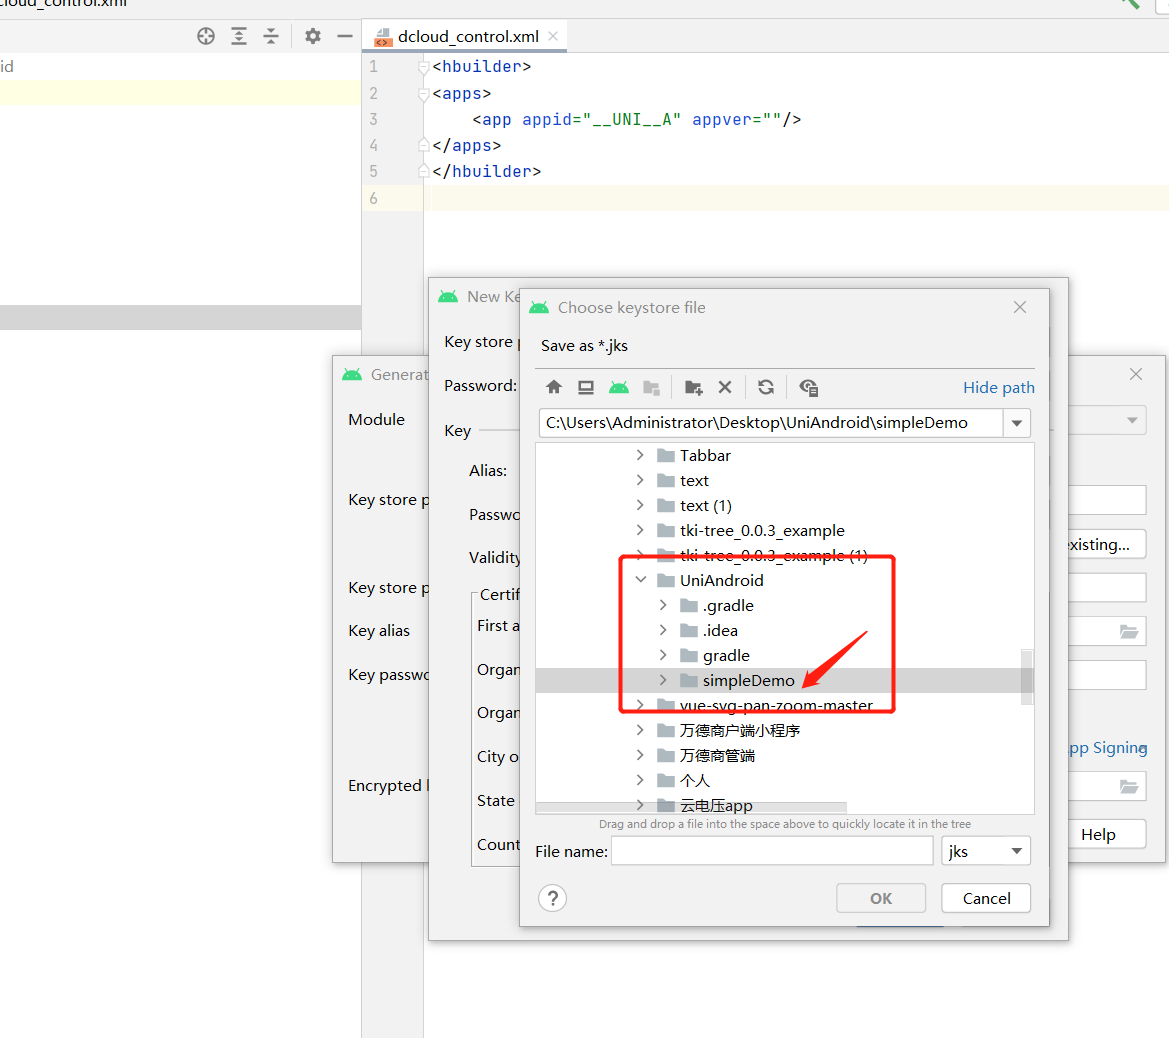
Task: Hide the project panel with minus icon
Action: 344,36
